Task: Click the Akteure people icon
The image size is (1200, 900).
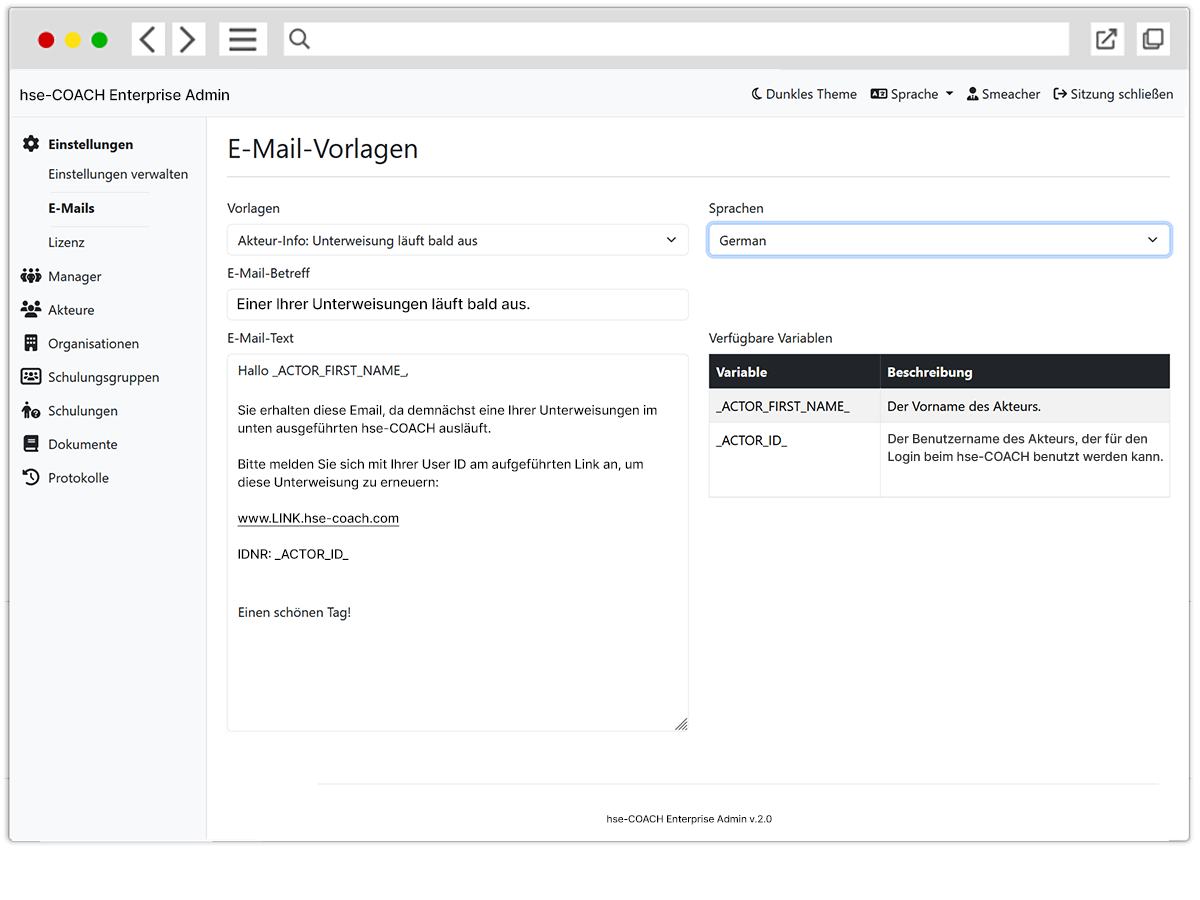Action: (31, 310)
